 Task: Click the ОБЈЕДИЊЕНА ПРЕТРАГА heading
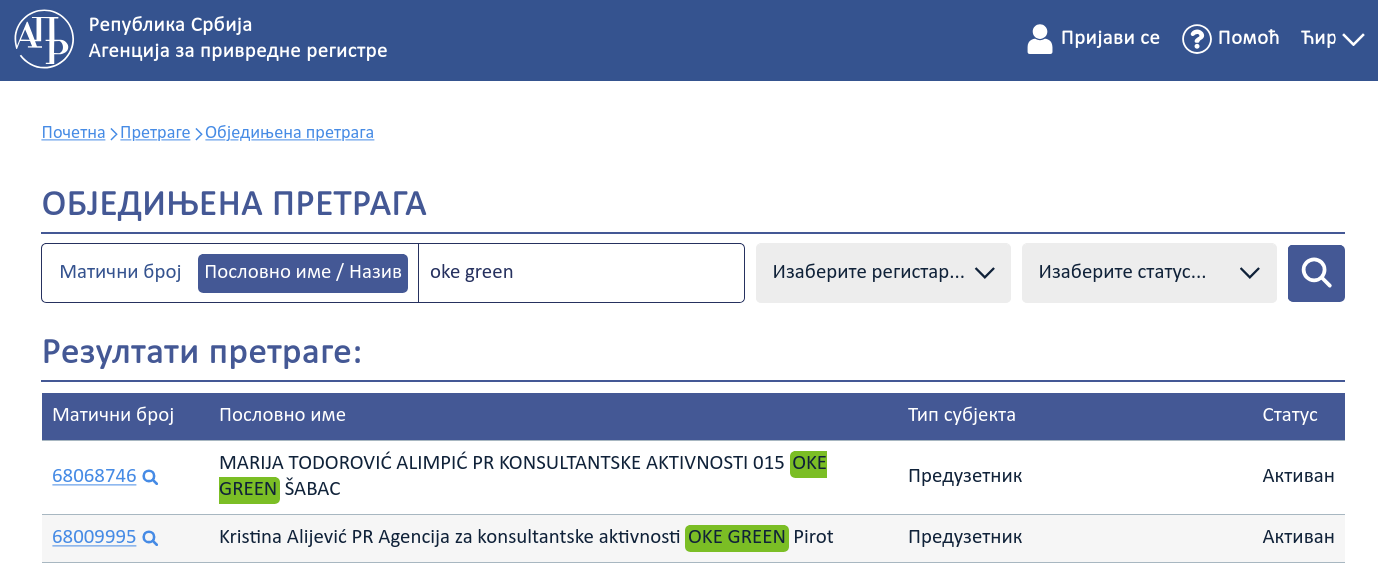pyautogui.click(x=234, y=204)
